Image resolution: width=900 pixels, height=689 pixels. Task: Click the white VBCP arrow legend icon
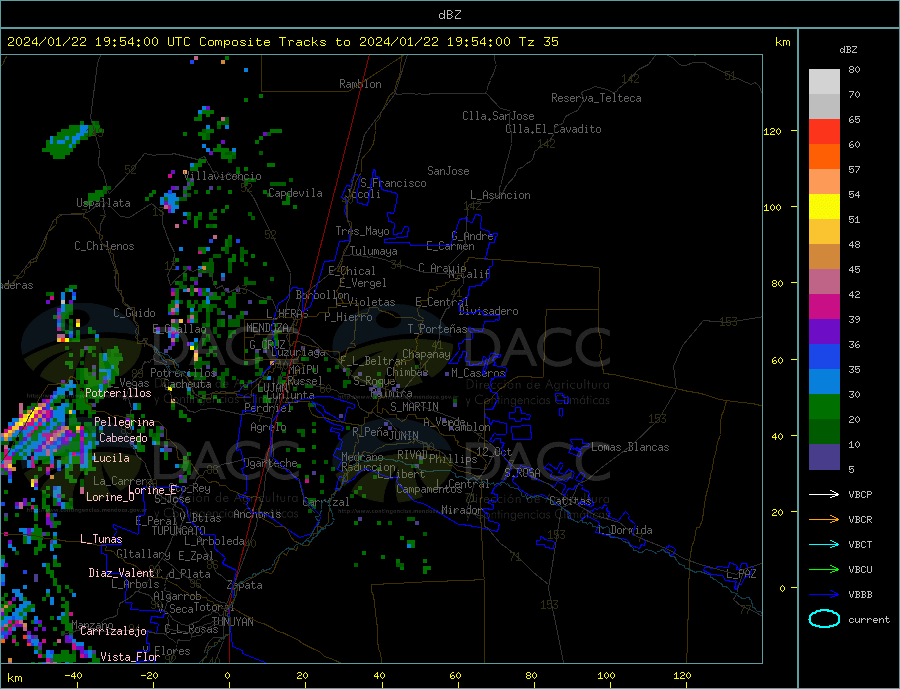(x=824, y=494)
